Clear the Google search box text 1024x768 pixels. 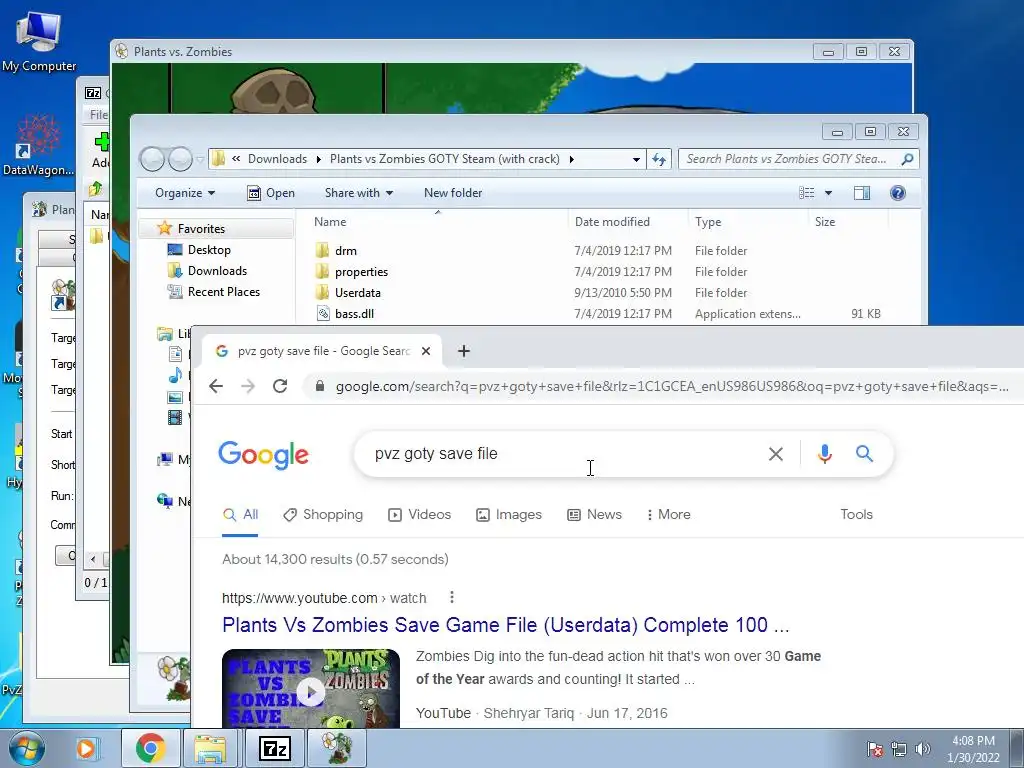(x=776, y=454)
